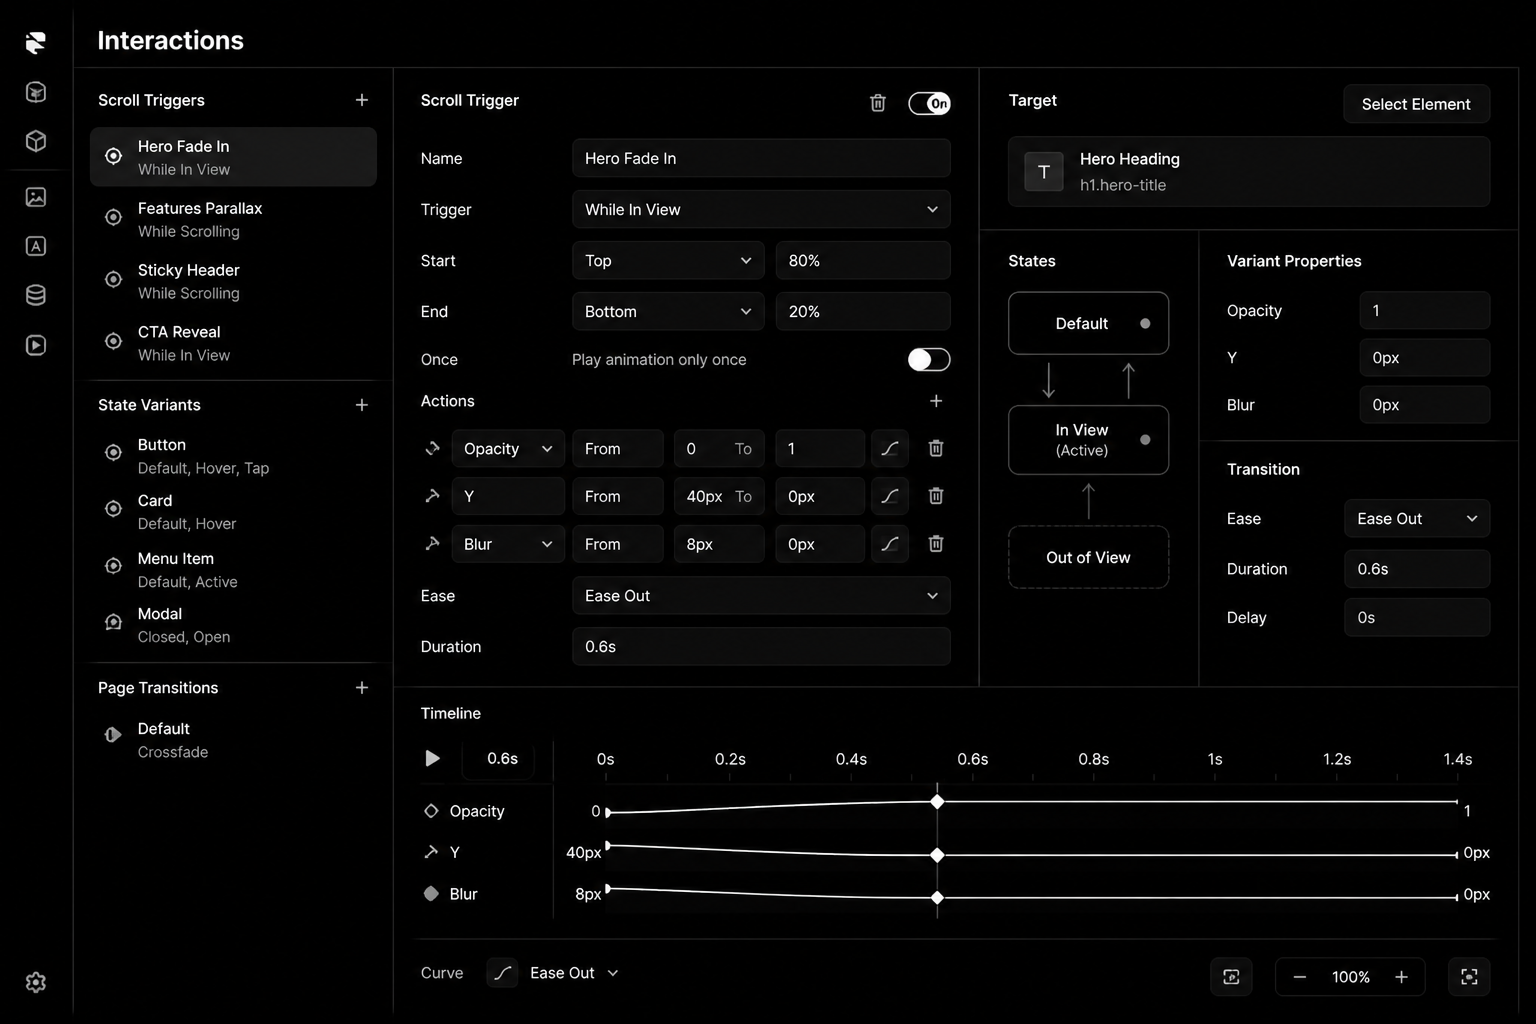The width and height of the screenshot is (1536, 1024).
Task: Open the Default Crossfade page transition
Action: (x=233, y=740)
